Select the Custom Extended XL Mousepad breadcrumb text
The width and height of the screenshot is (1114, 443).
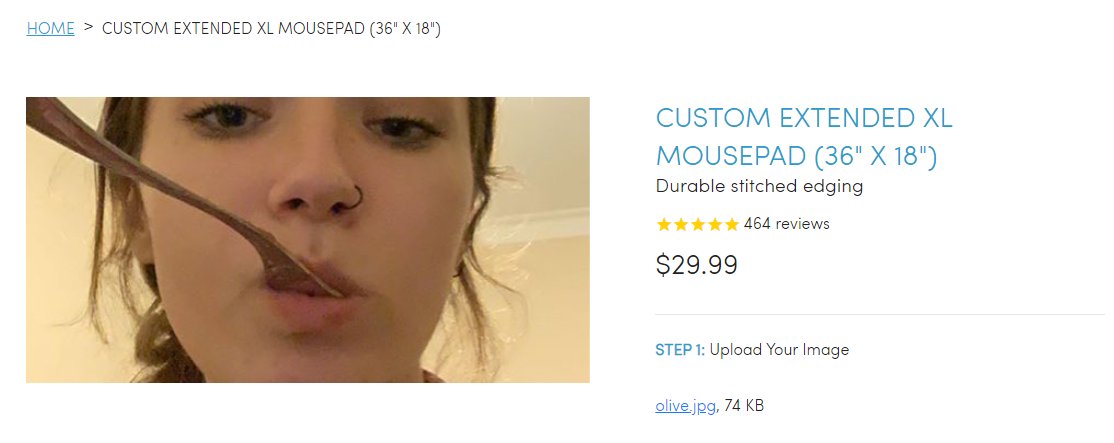click(271, 29)
